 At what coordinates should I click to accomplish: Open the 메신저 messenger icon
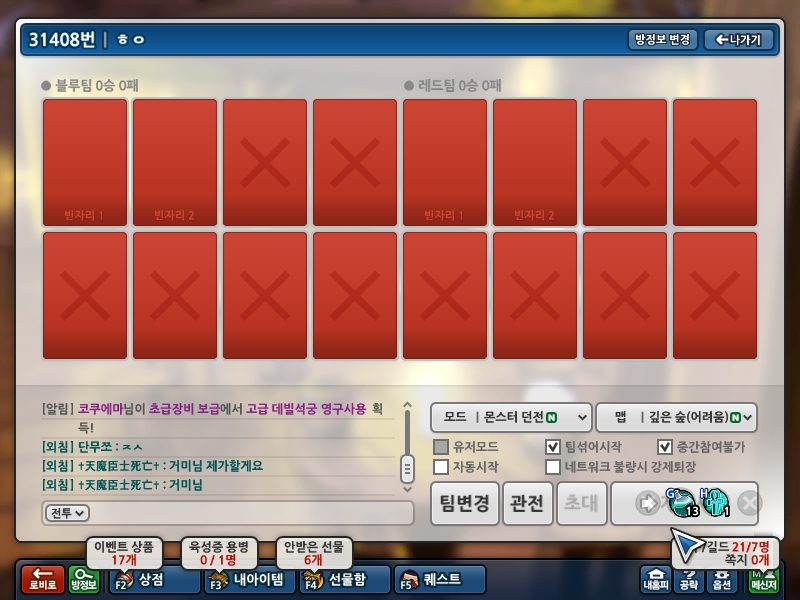tap(763, 580)
